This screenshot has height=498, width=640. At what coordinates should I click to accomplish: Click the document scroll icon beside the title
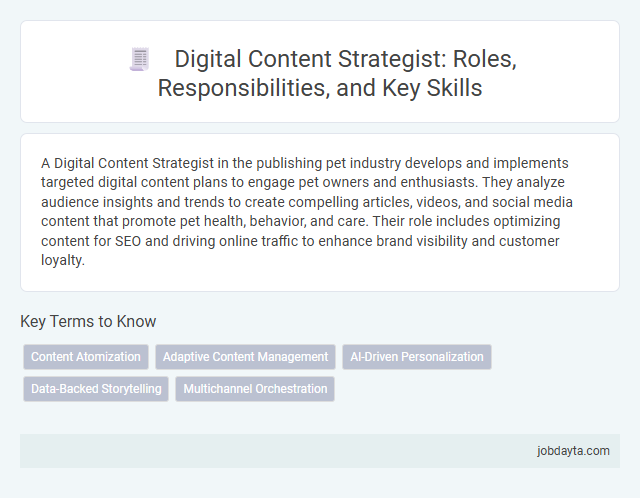140,59
